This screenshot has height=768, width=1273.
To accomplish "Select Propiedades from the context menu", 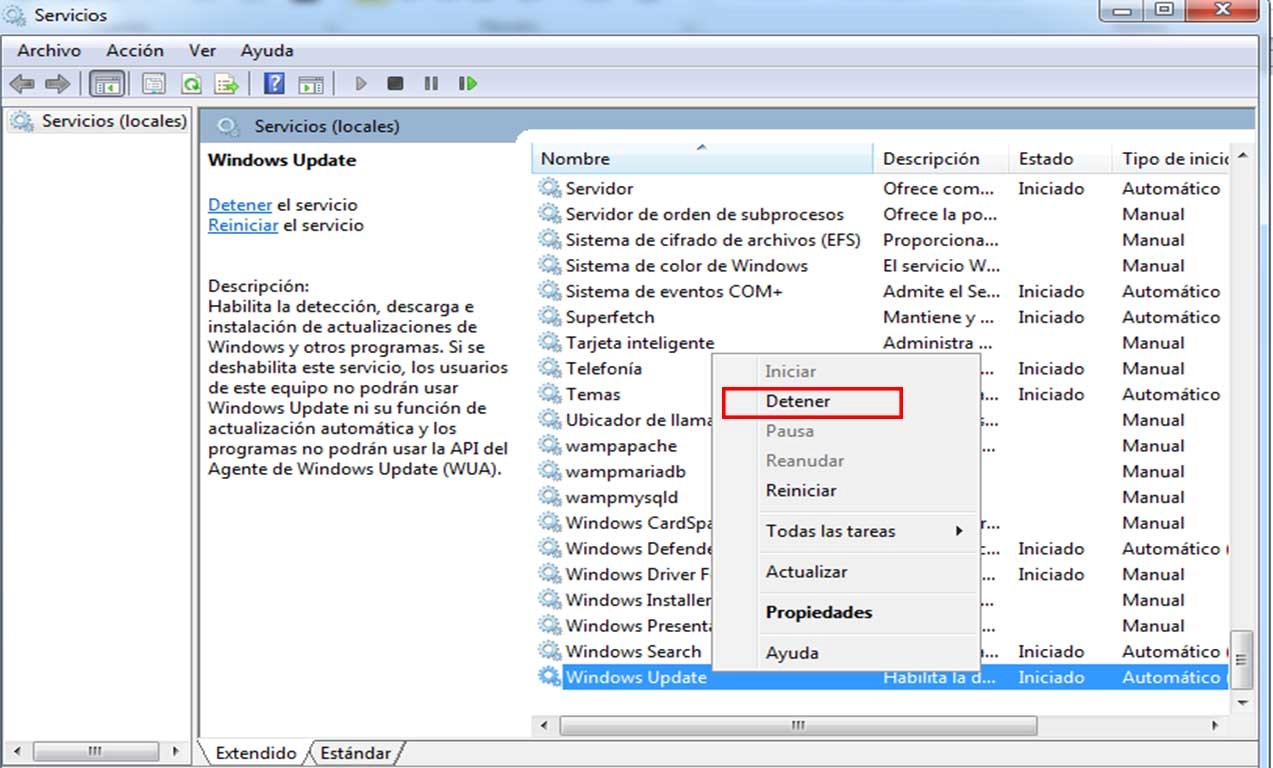I will coord(820,612).
